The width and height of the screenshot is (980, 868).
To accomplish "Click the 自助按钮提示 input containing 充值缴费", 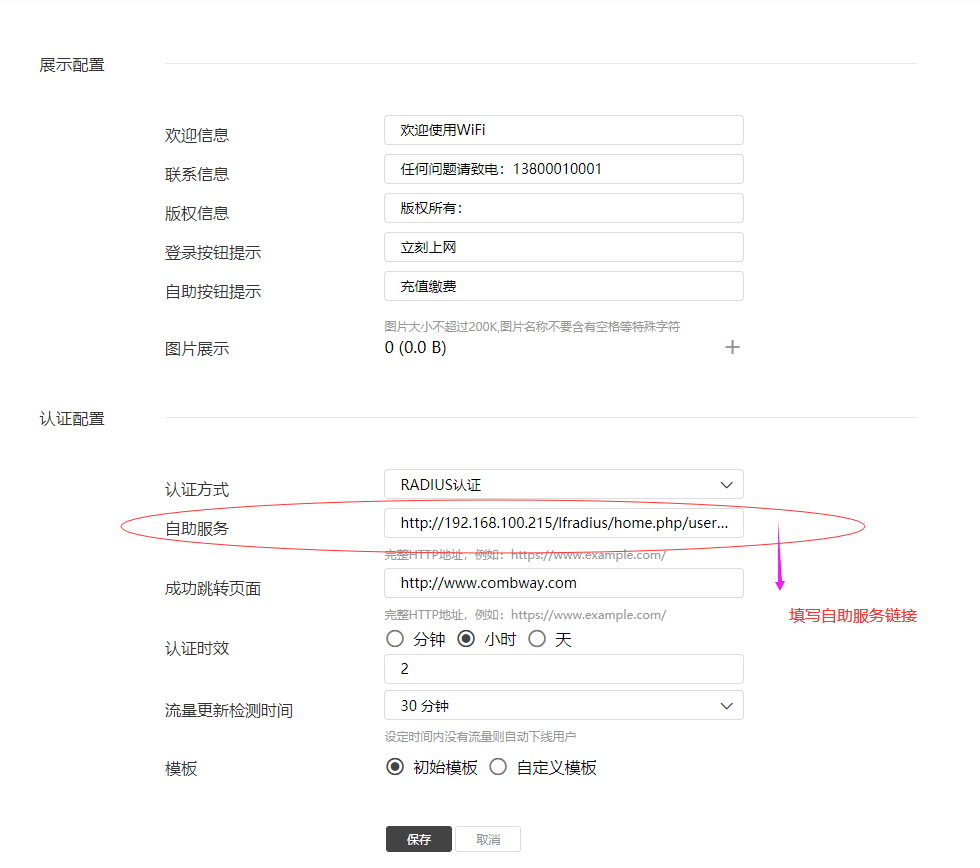I will (563, 286).
